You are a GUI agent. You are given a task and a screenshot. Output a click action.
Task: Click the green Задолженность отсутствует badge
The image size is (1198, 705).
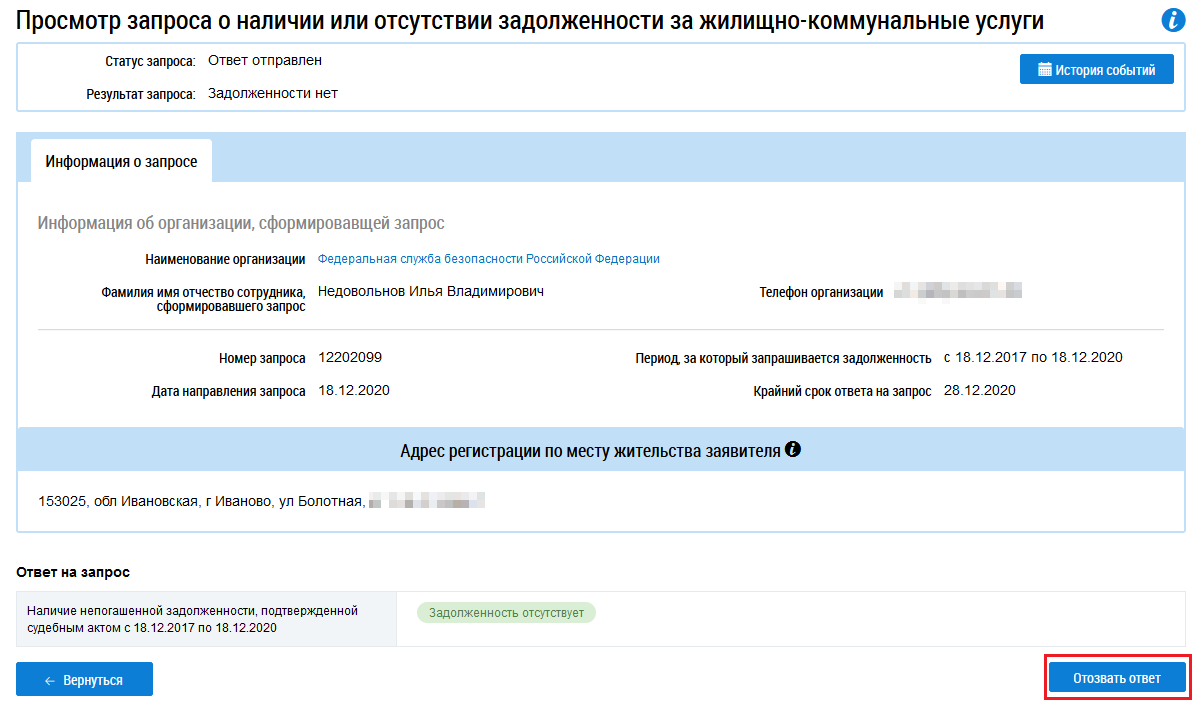[506, 613]
